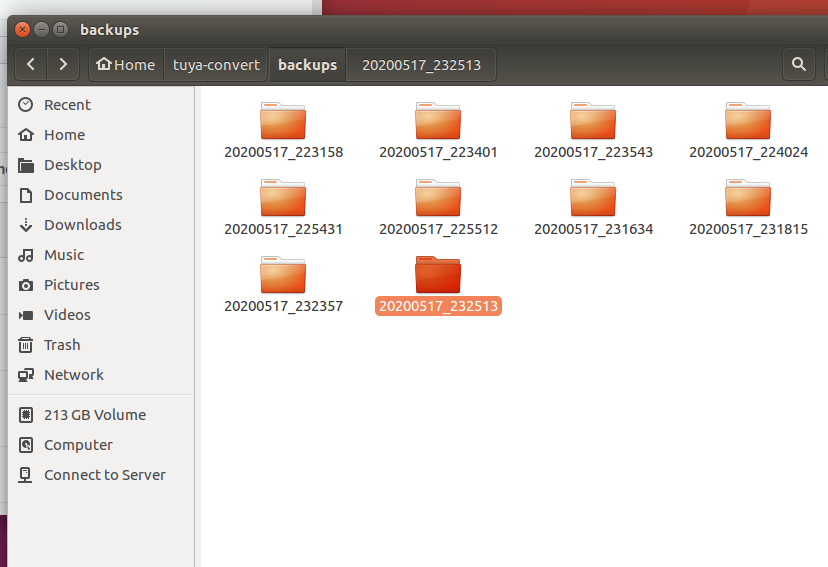828x567 pixels.
Task: Select folder icon 20200517_232357
Action: tap(283, 275)
